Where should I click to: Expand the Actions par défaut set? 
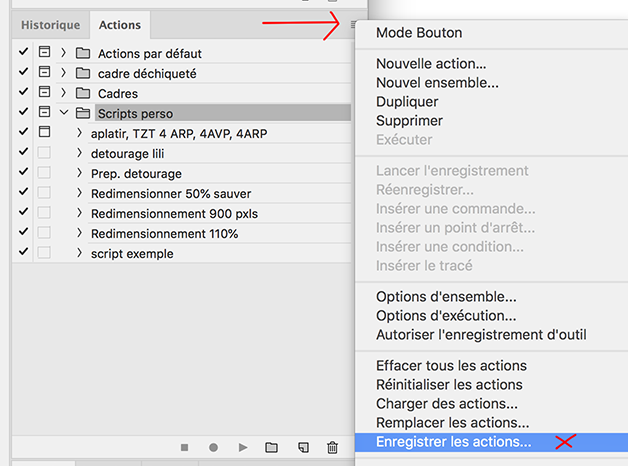63,52
